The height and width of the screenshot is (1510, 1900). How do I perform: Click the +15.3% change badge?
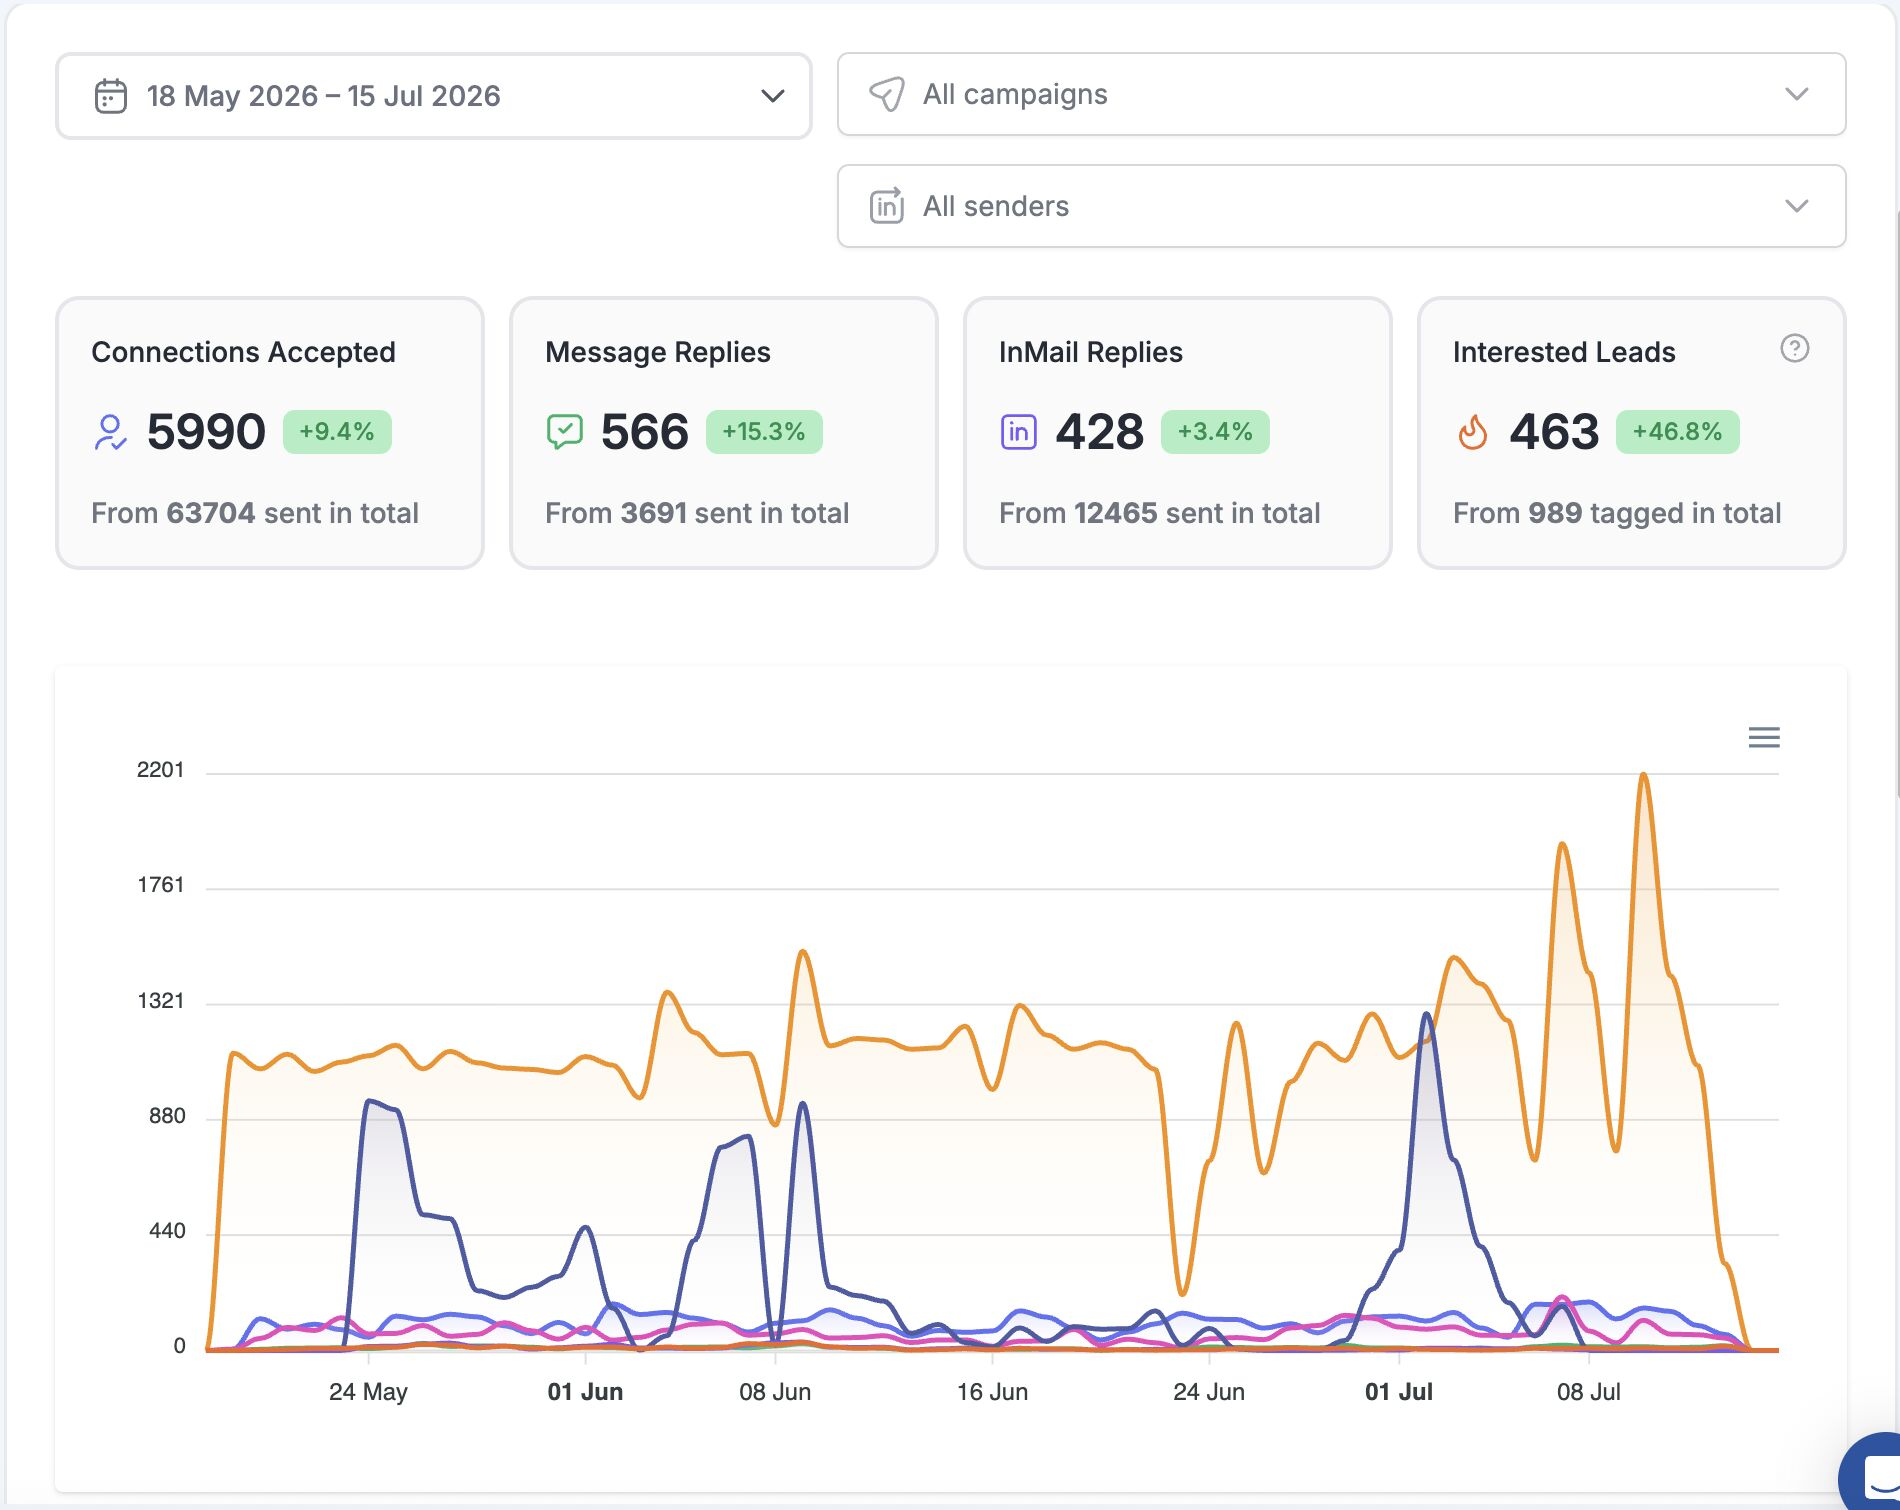coord(764,432)
